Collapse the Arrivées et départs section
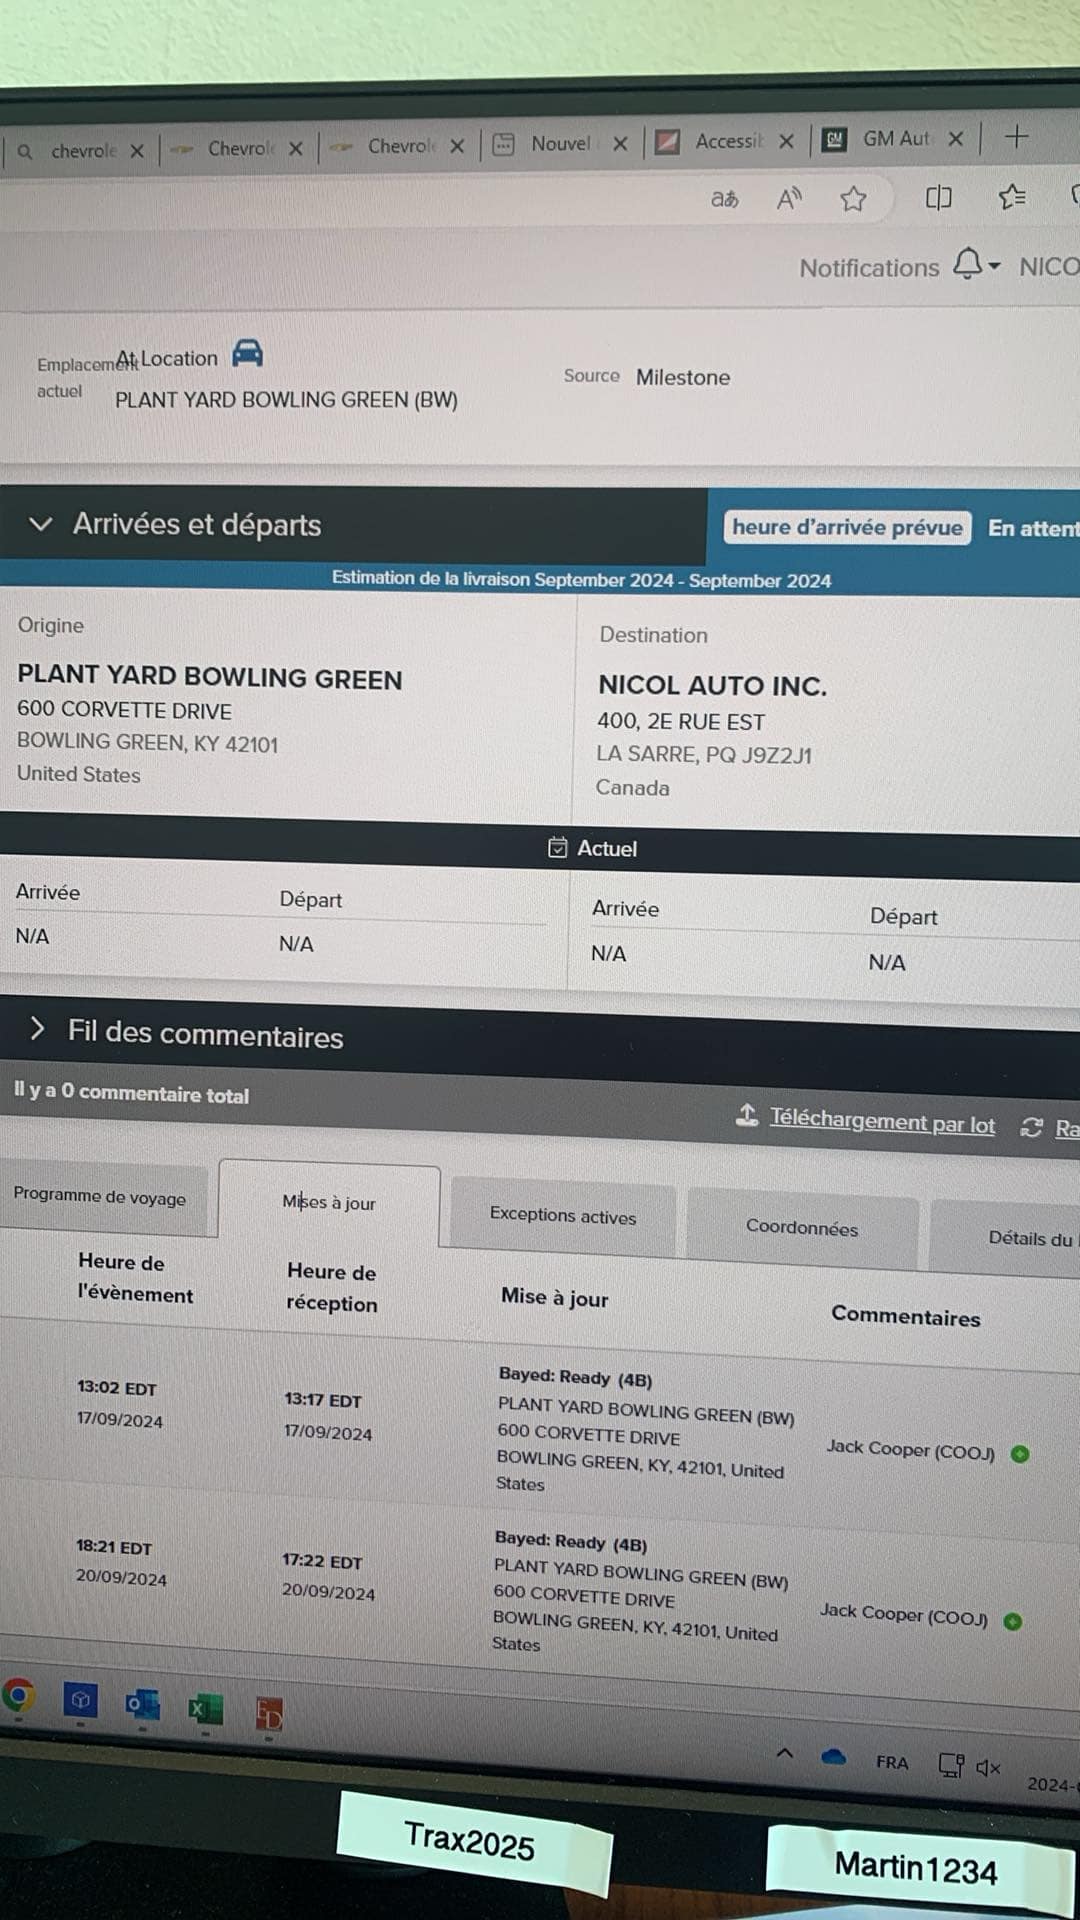 (41, 524)
